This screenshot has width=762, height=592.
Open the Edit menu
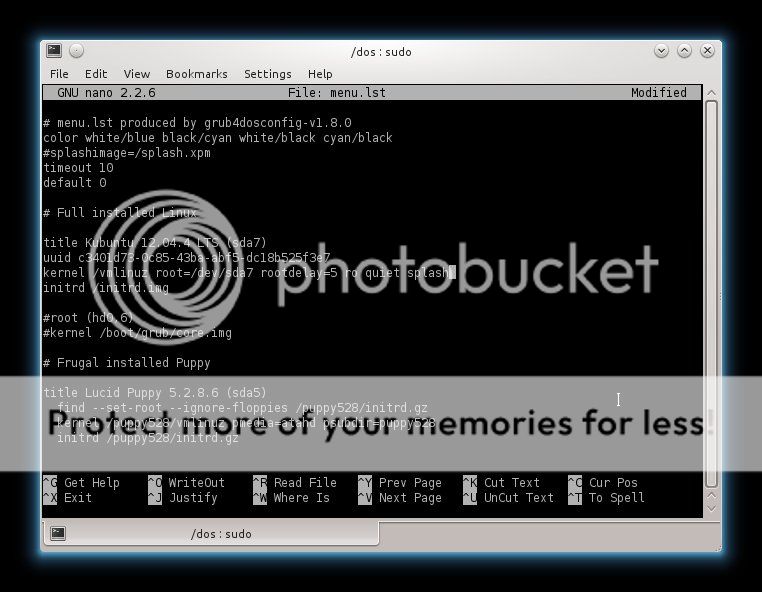click(96, 74)
